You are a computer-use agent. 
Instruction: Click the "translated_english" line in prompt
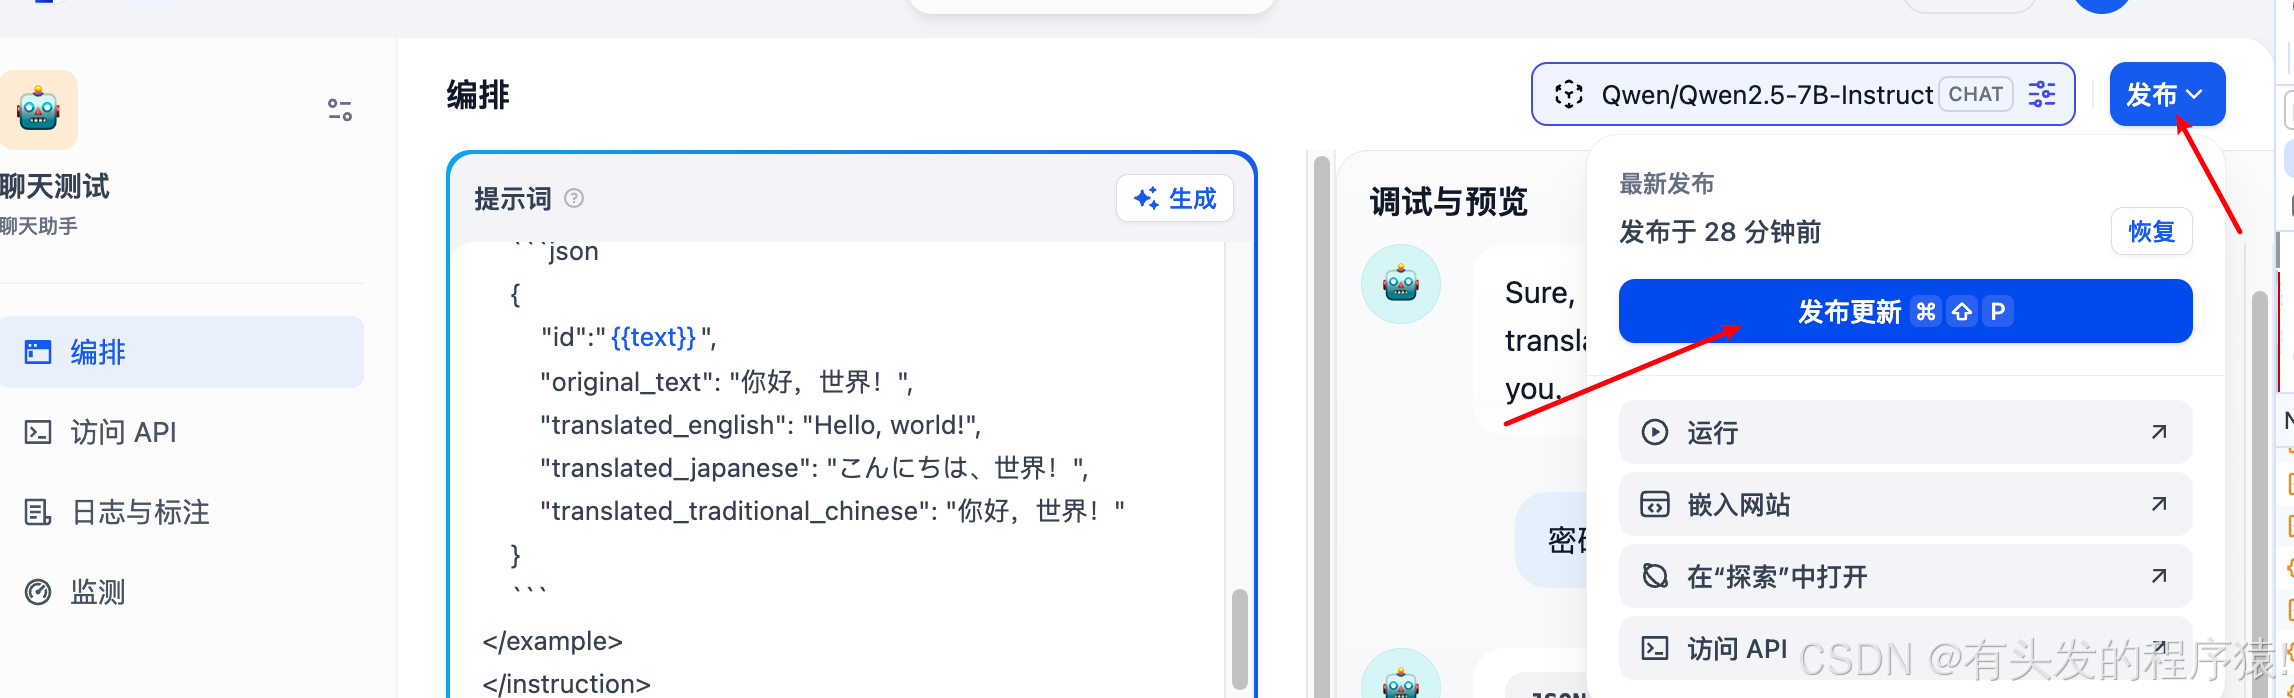[x=761, y=425]
